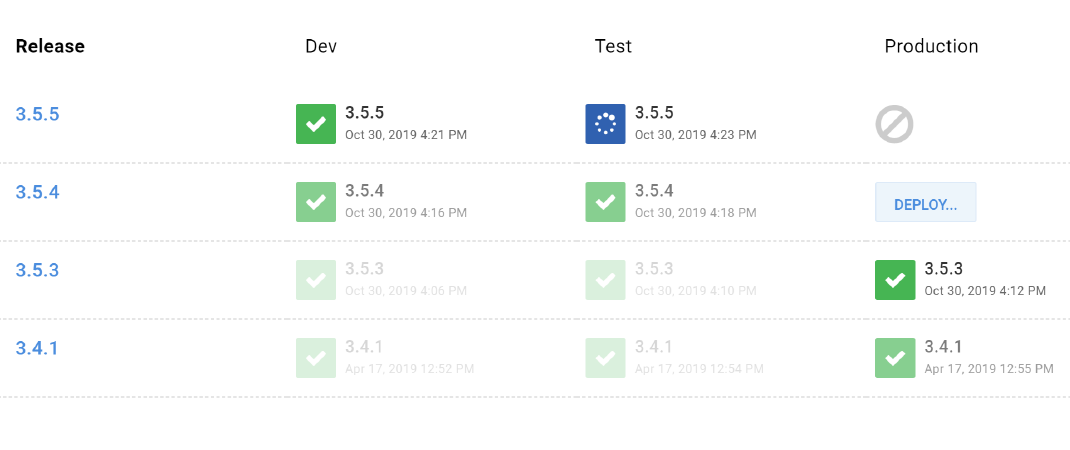Select the Production environment column header
The width and height of the screenshot is (1070, 450).
coord(931,46)
